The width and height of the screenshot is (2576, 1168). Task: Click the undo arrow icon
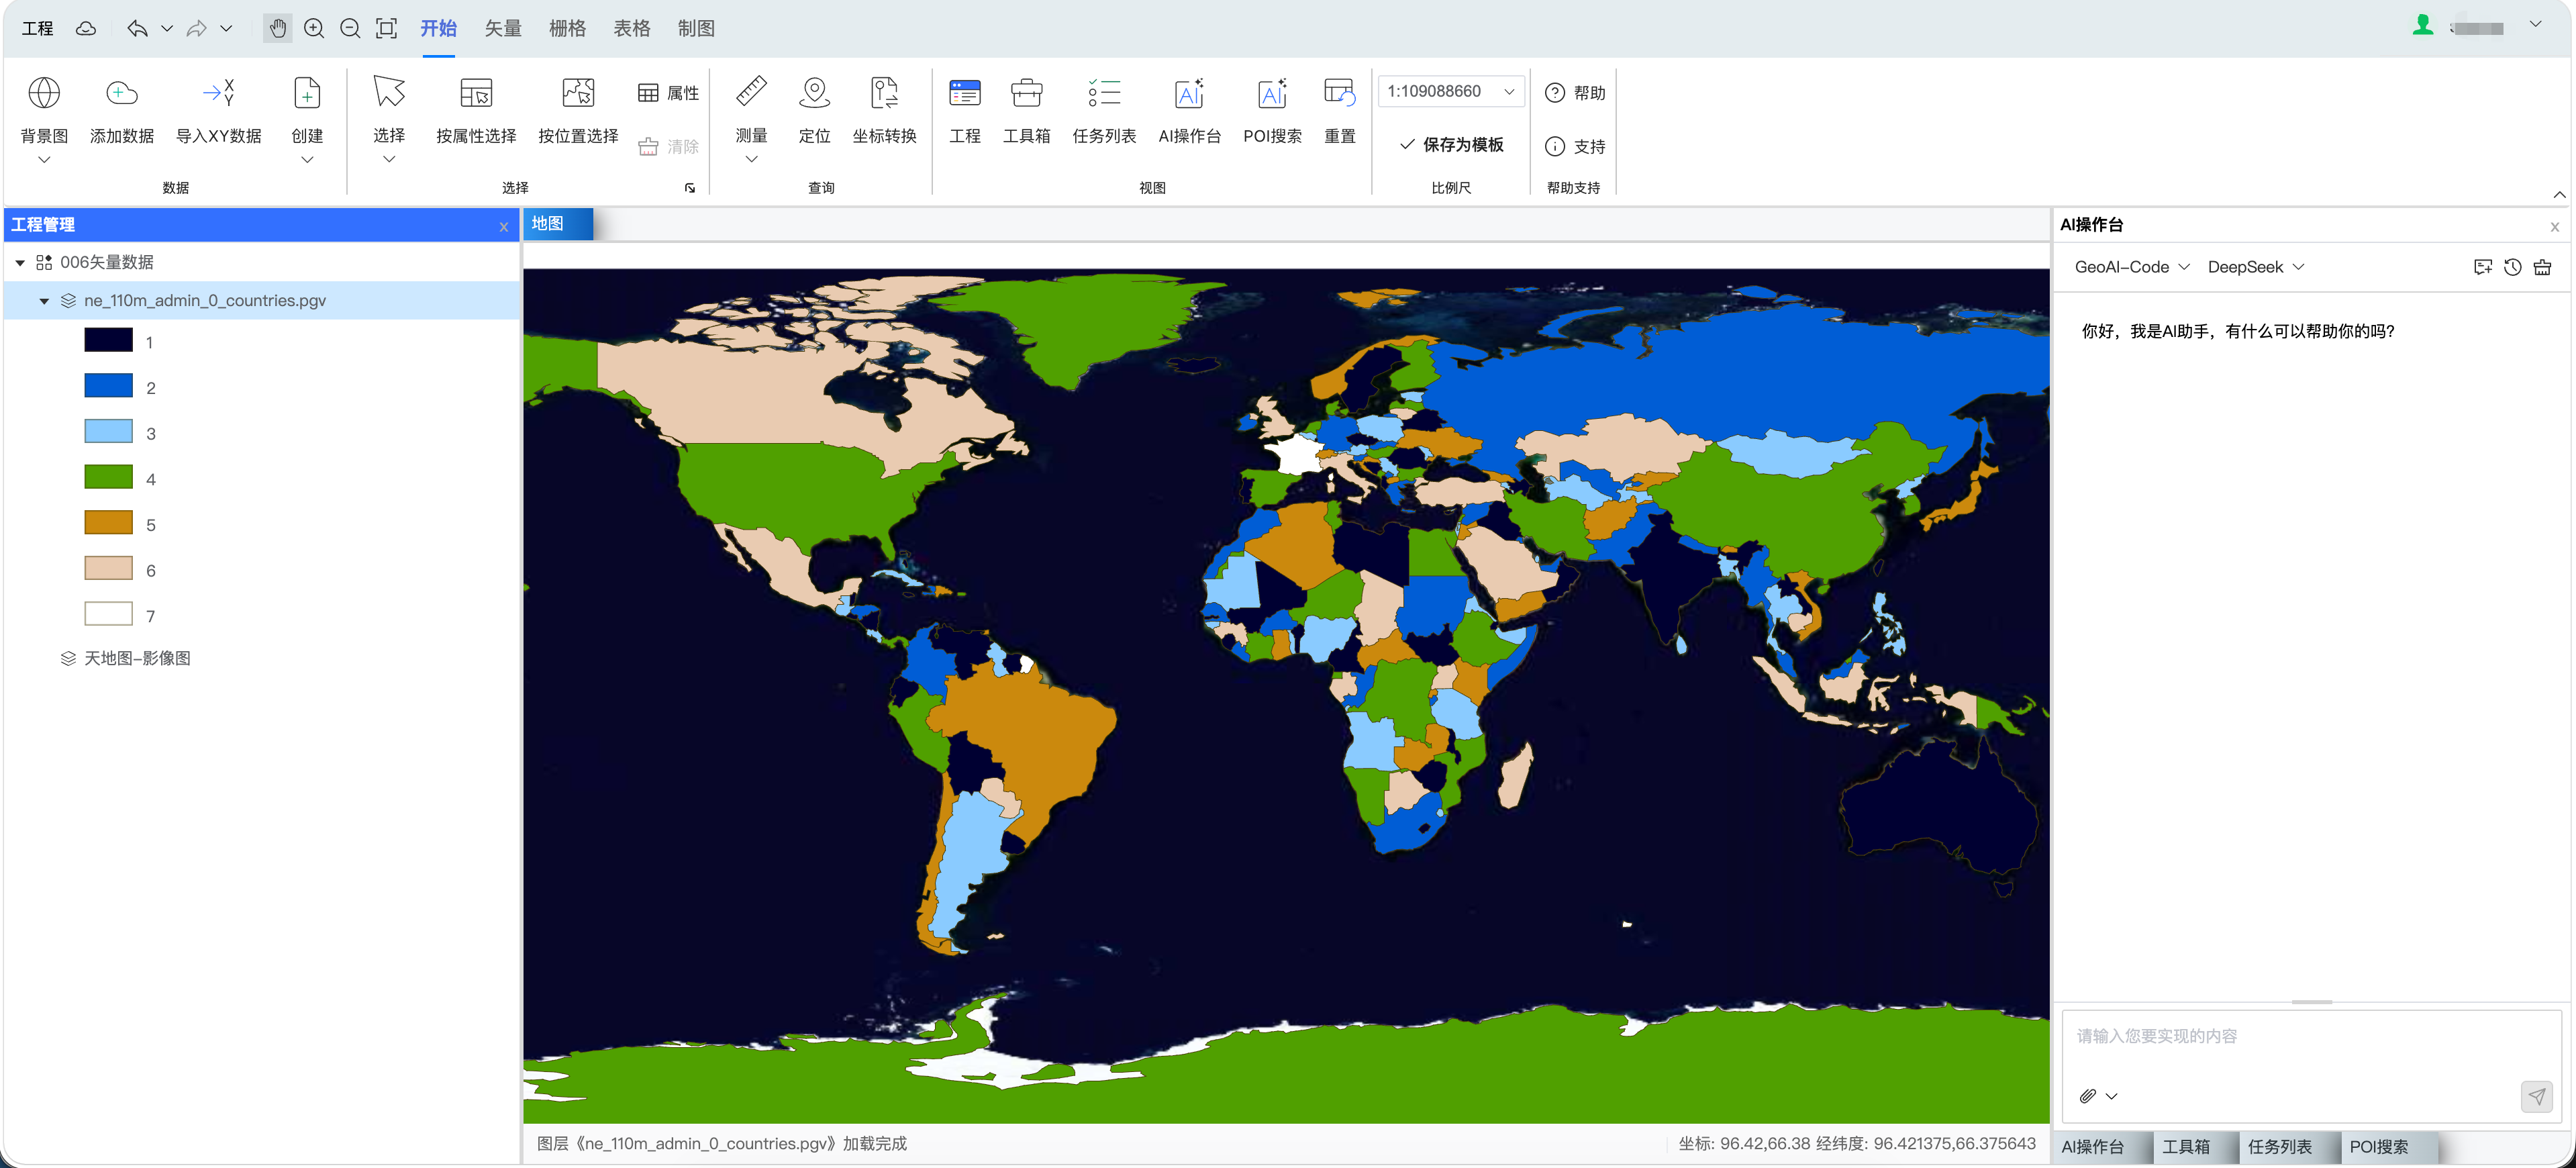click(x=137, y=28)
